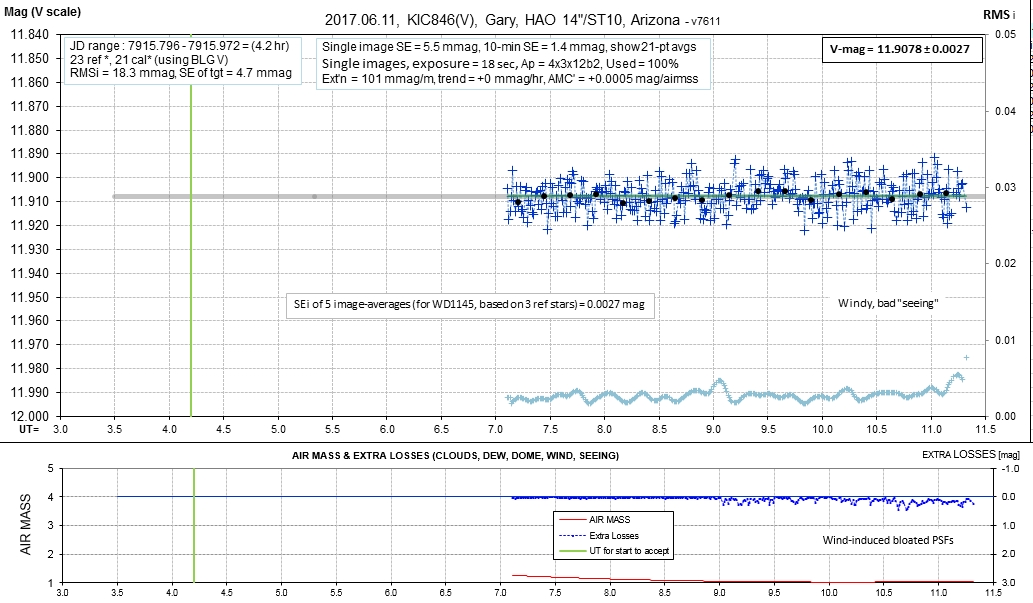Select the SEi of 5 image-averages annotation
The height and width of the screenshot is (603, 1033).
pyautogui.click(x=468, y=304)
